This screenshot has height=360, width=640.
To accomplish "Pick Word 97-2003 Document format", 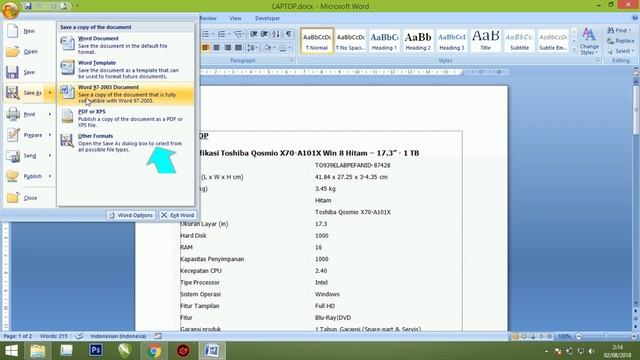I will [x=125, y=94].
